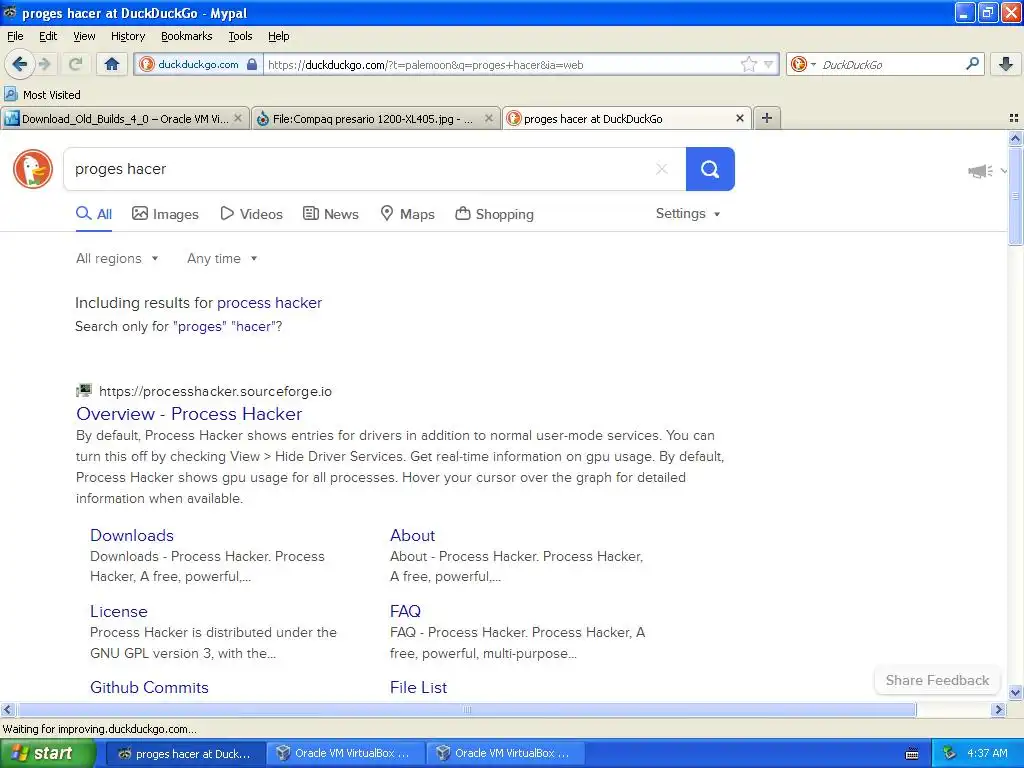The image size is (1024, 768).
Task: Open the Tools menu
Action: [x=240, y=36]
